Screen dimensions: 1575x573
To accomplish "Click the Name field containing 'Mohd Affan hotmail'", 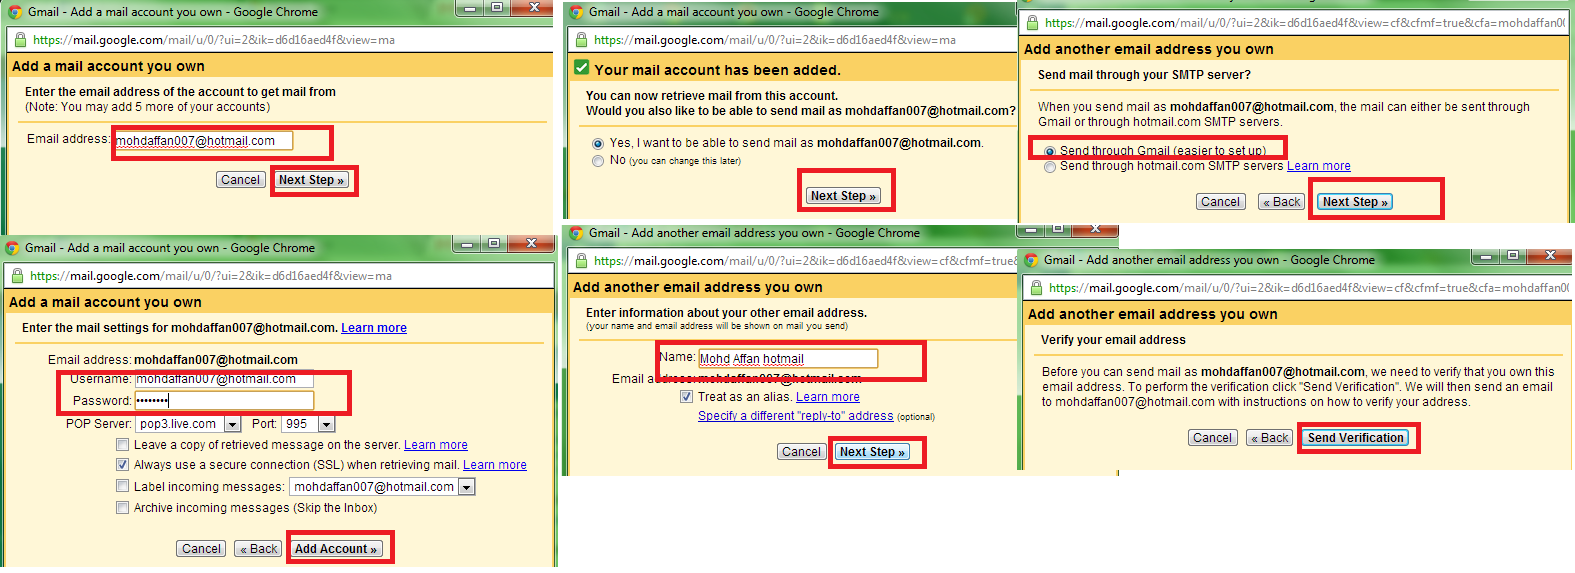I will 788,359.
